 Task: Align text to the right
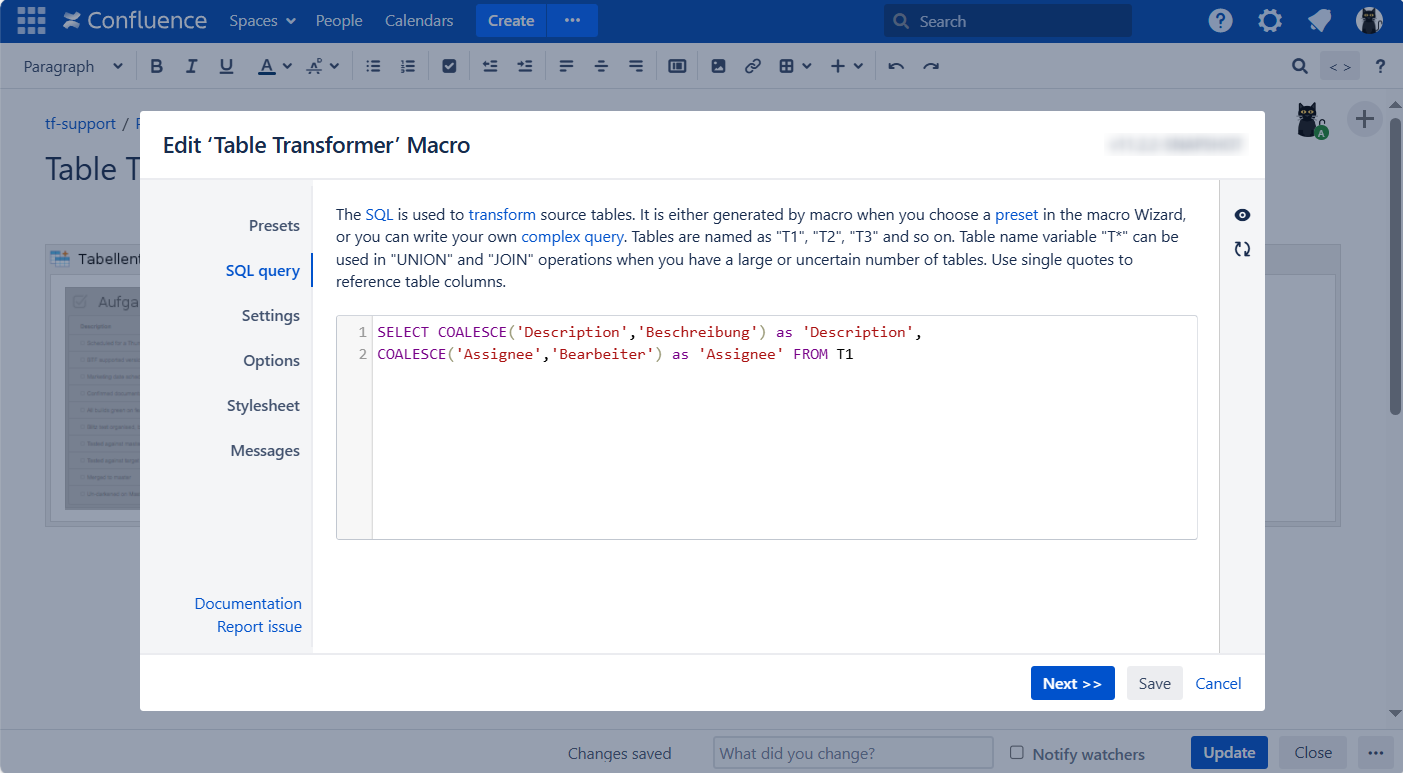[636, 66]
